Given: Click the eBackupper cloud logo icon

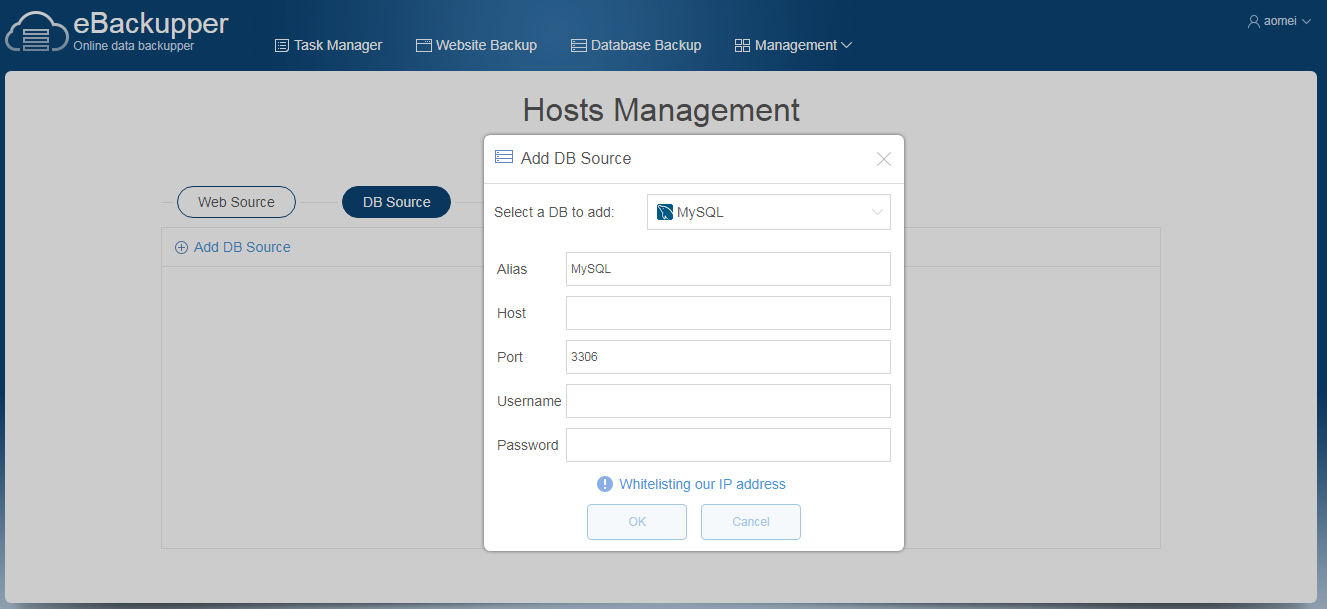Looking at the screenshot, I should [36, 32].
